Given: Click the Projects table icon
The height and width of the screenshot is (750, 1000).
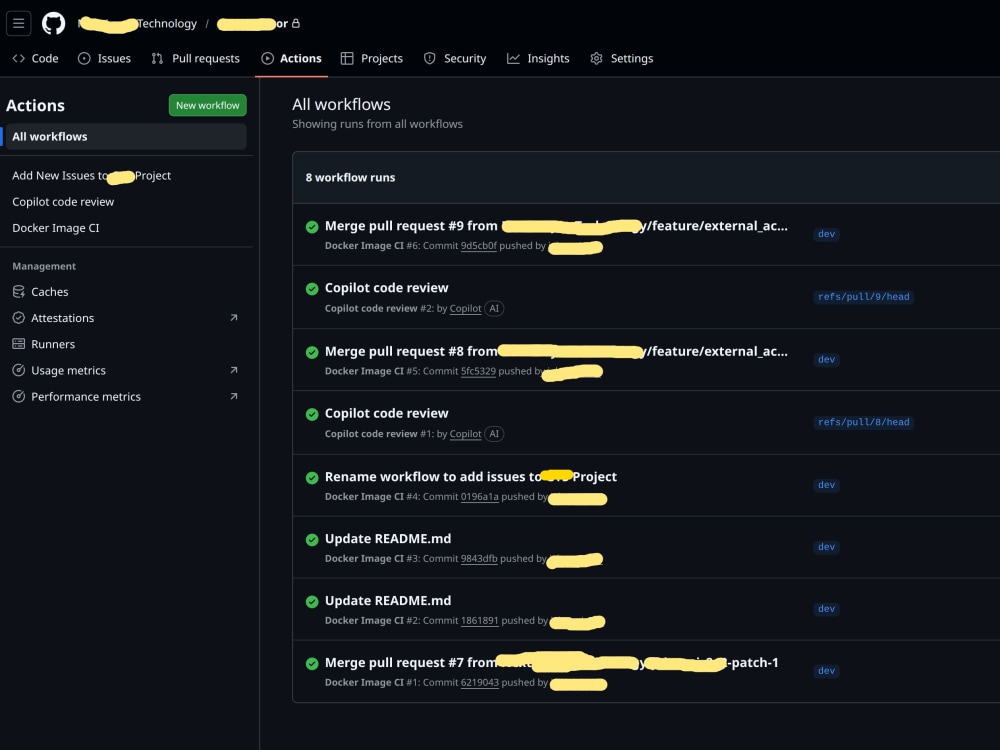Looking at the screenshot, I should click(x=347, y=59).
